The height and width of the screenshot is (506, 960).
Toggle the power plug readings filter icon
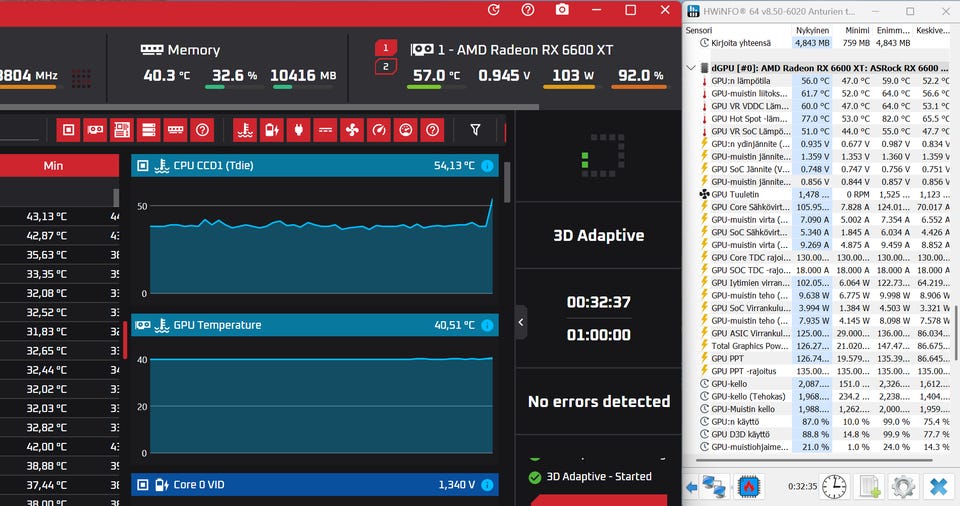tap(299, 130)
